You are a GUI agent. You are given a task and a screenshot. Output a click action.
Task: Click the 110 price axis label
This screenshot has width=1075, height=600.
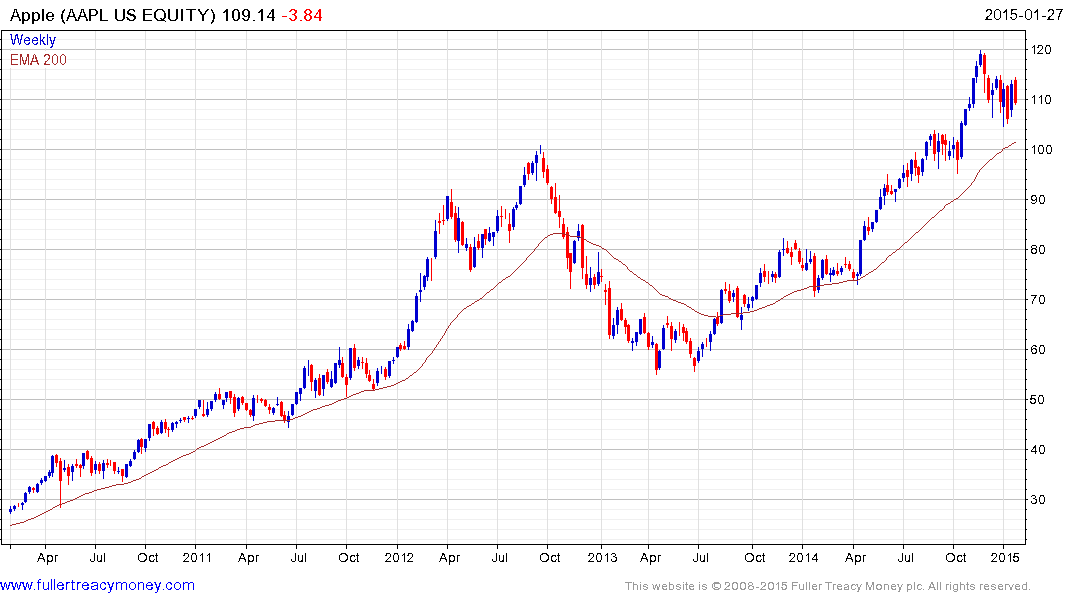pos(1041,99)
